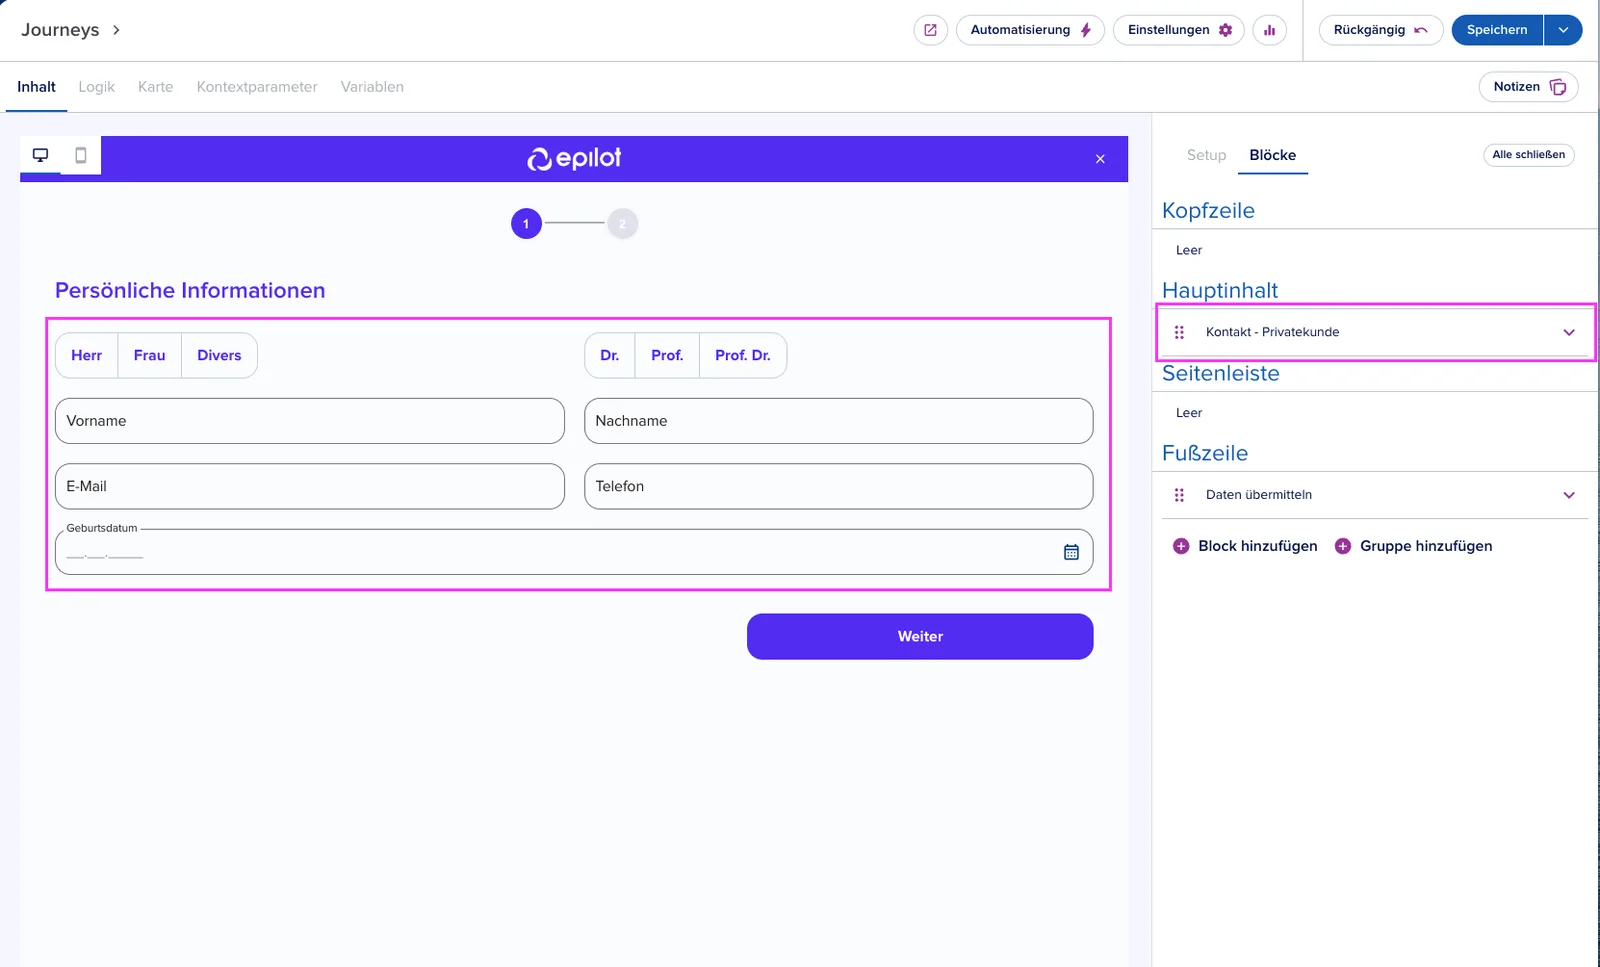The width and height of the screenshot is (1600, 967).
Task: Open the Variablen tab
Action: (372, 87)
